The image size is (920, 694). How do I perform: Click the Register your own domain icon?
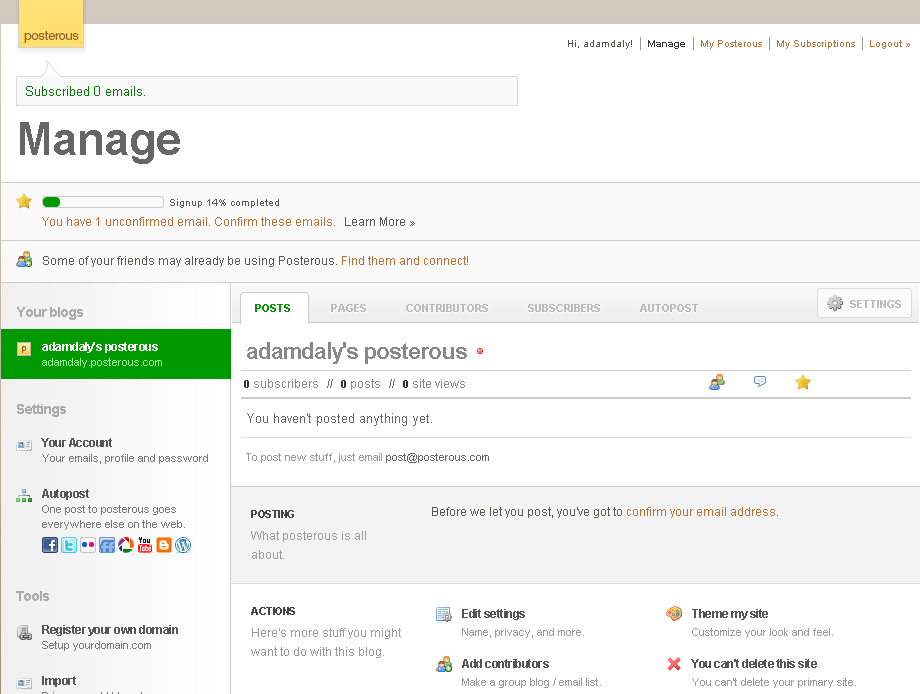pyautogui.click(x=24, y=633)
